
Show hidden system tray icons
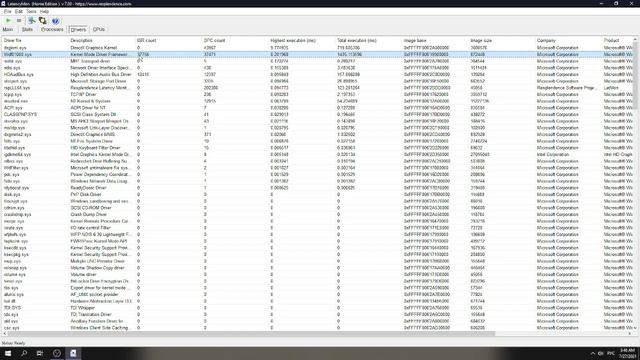[592, 353]
